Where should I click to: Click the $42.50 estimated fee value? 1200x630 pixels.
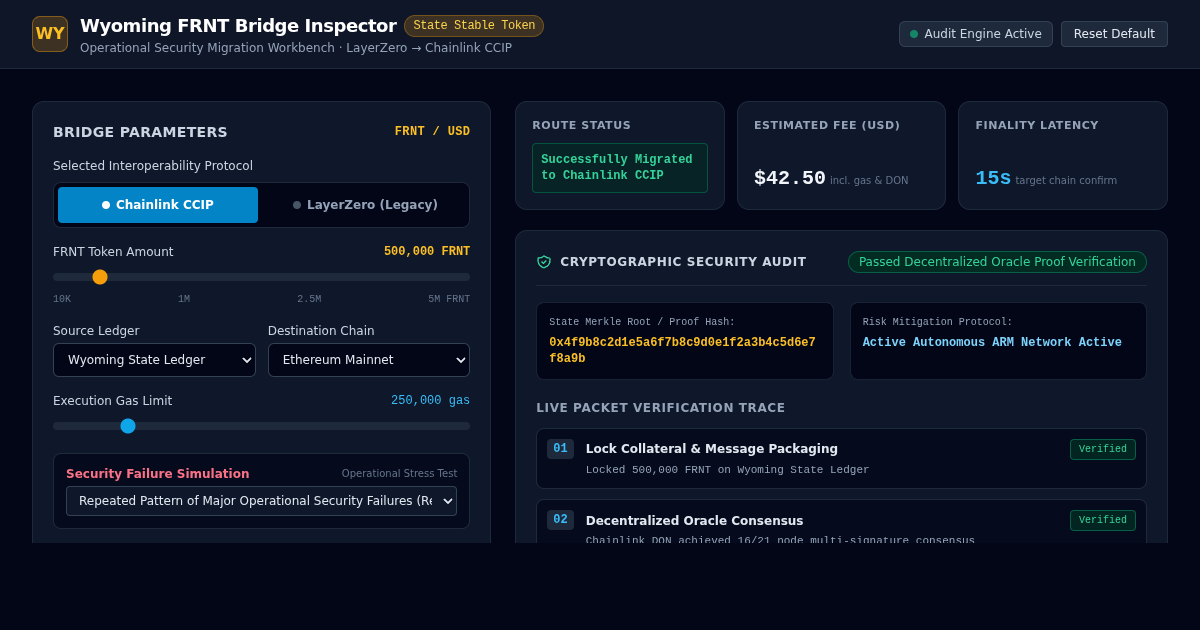click(x=790, y=178)
